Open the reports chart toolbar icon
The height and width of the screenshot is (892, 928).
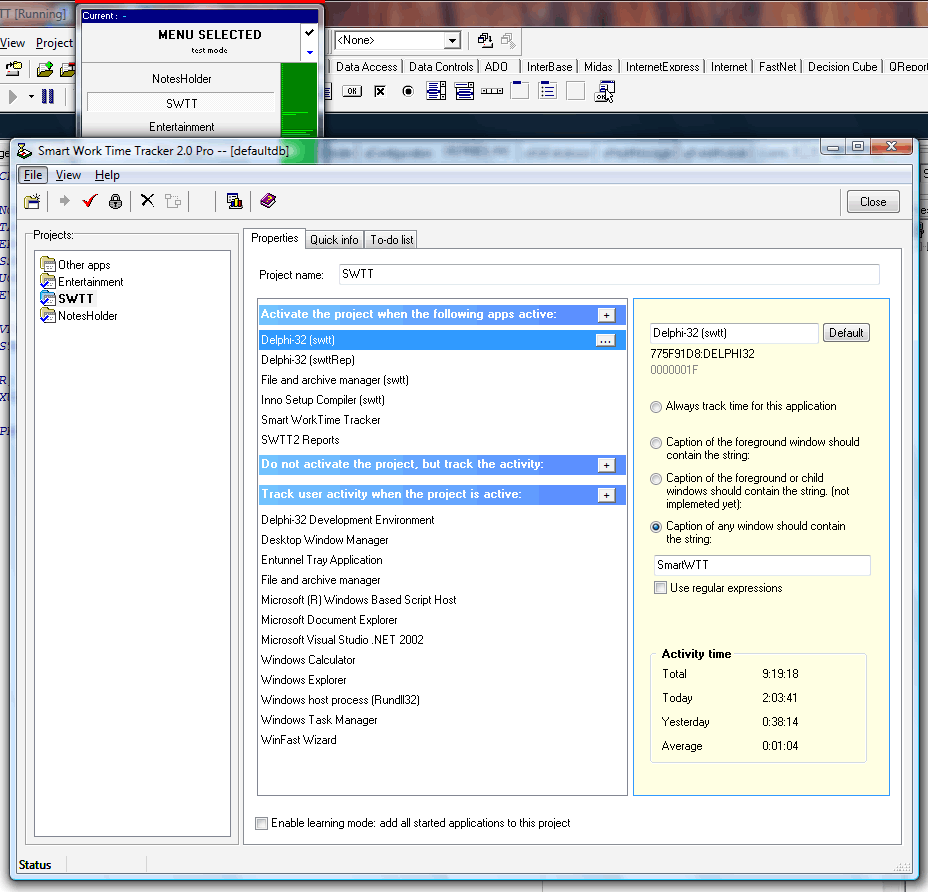point(234,201)
